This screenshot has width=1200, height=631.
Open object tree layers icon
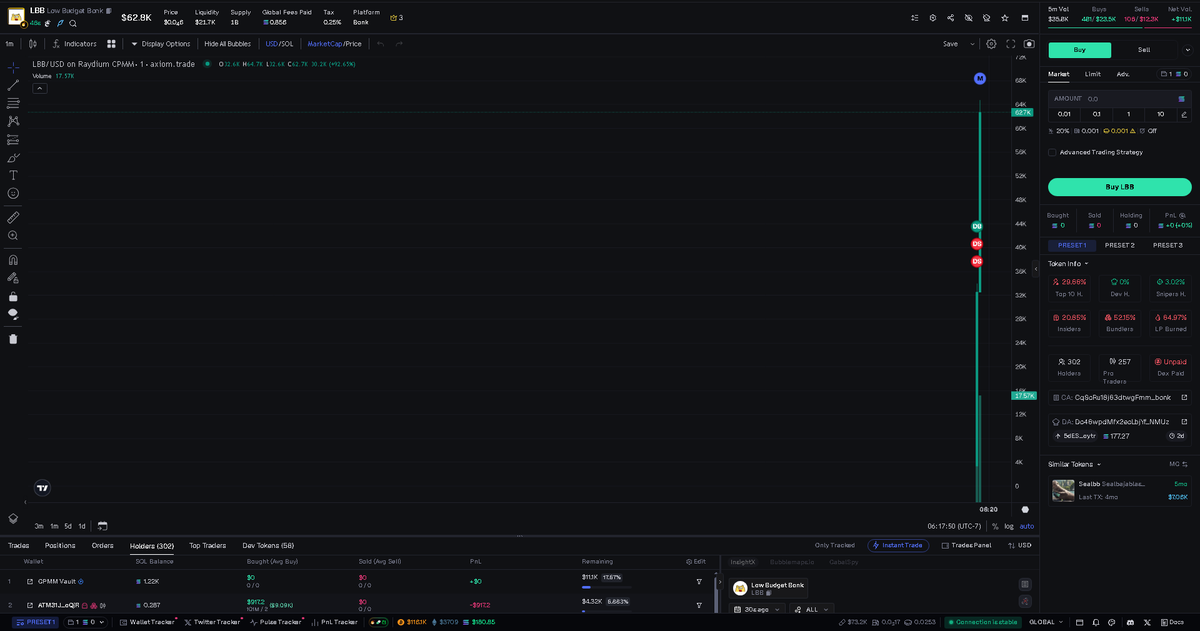click(13, 518)
